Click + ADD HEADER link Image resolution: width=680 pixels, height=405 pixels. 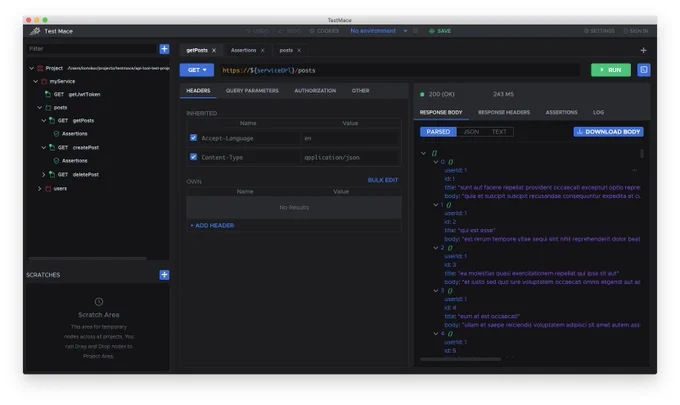(x=212, y=225)
